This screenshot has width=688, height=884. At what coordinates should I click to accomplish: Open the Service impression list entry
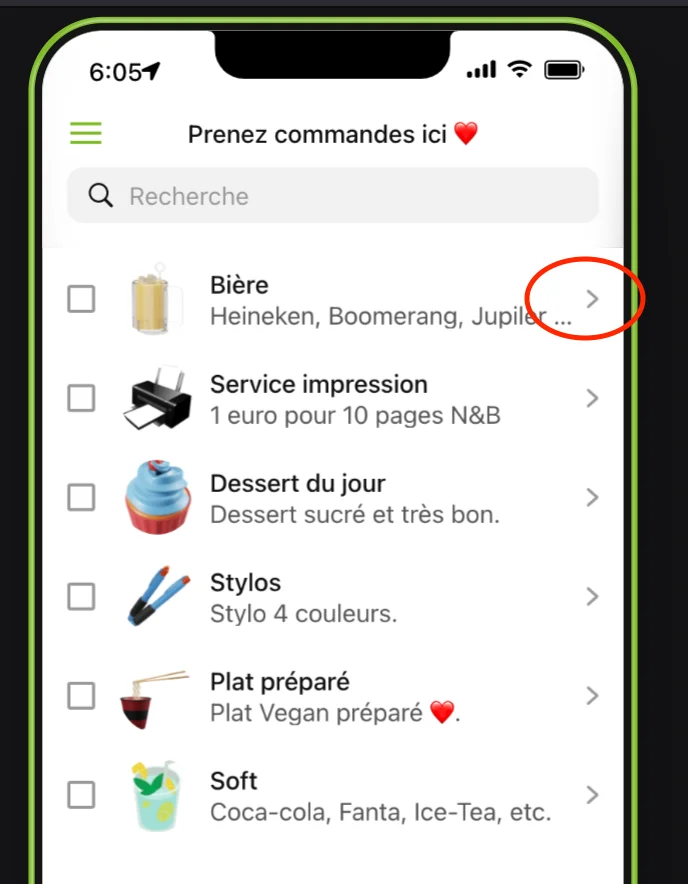[333, 398]
